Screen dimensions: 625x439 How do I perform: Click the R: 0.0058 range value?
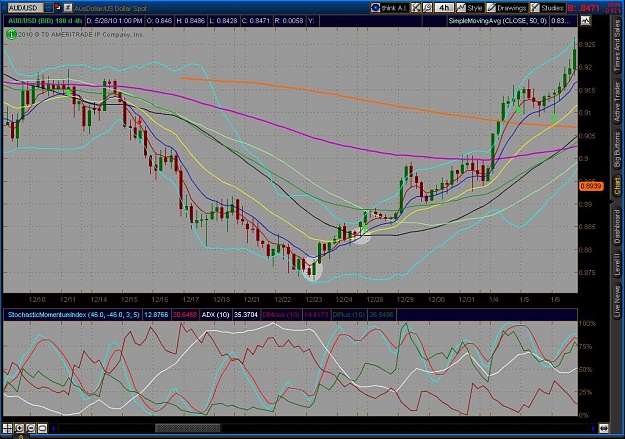[x=289, y=21]
